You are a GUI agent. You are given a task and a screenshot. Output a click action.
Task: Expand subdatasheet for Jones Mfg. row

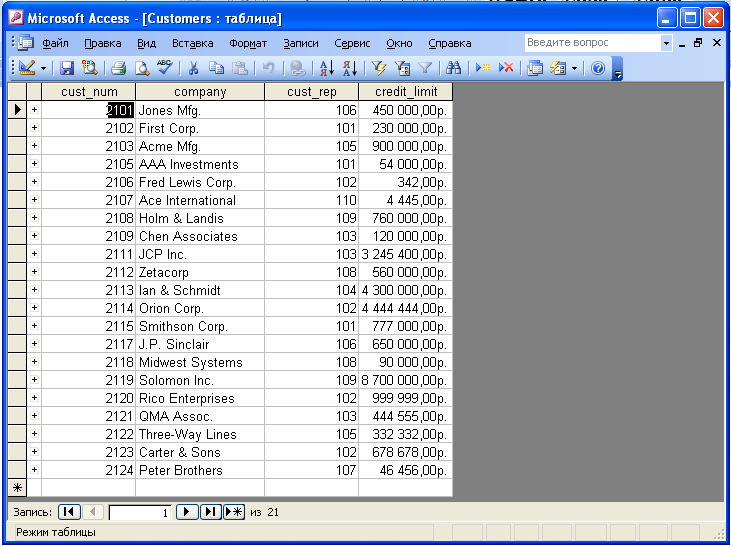[x=34, y=110]
